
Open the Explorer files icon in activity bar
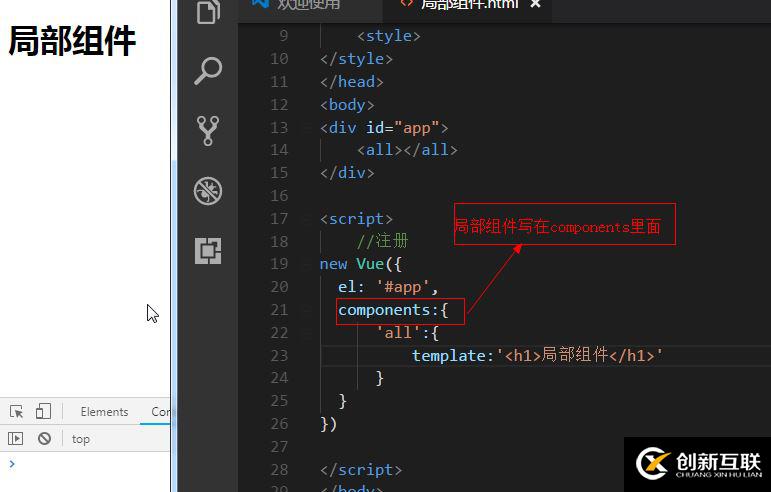208,11
